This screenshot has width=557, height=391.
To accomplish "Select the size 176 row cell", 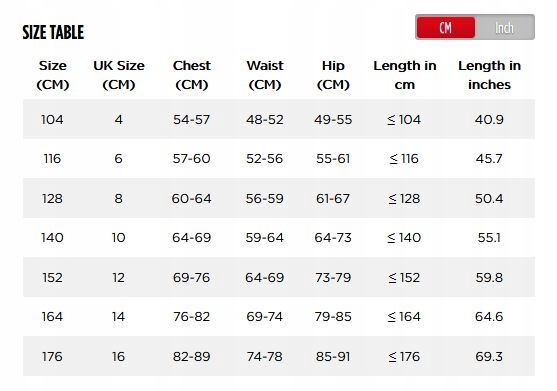I will tap(52, 356).
